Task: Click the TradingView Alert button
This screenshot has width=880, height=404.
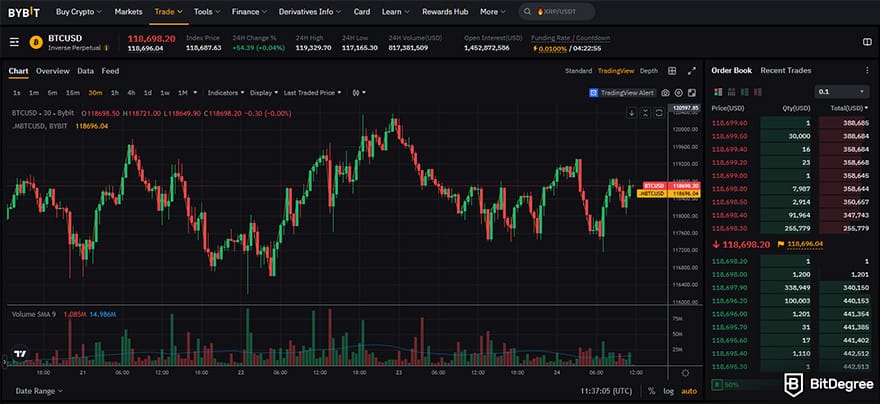Action: click(622, 93)
